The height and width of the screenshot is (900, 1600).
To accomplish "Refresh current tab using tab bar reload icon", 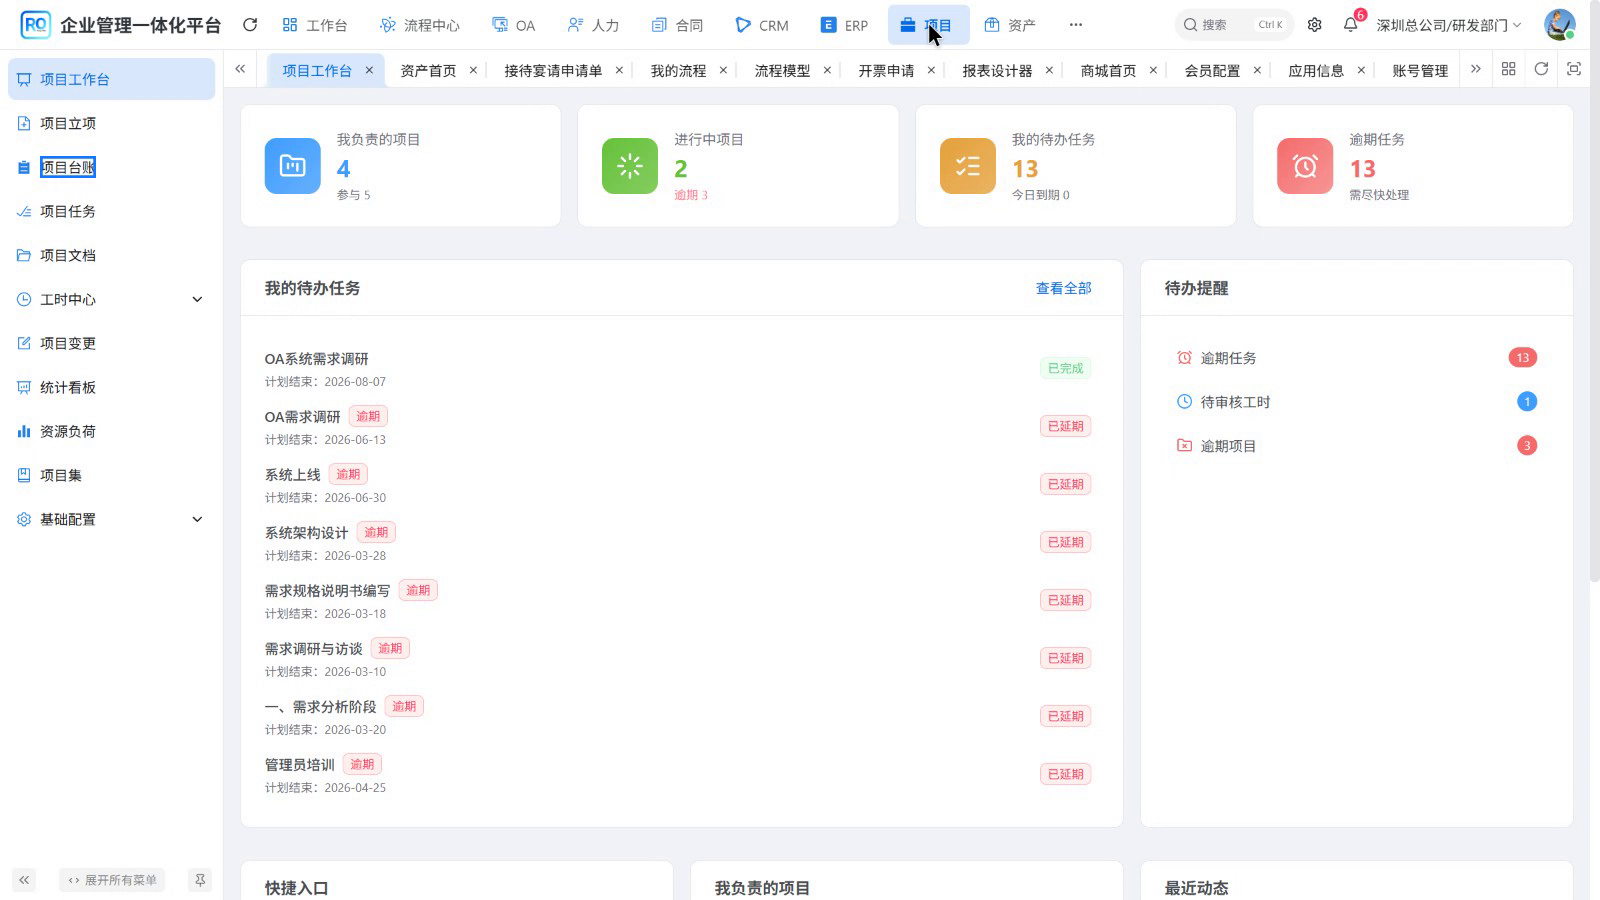I will pyautogui.click(x=1541, y=69).
